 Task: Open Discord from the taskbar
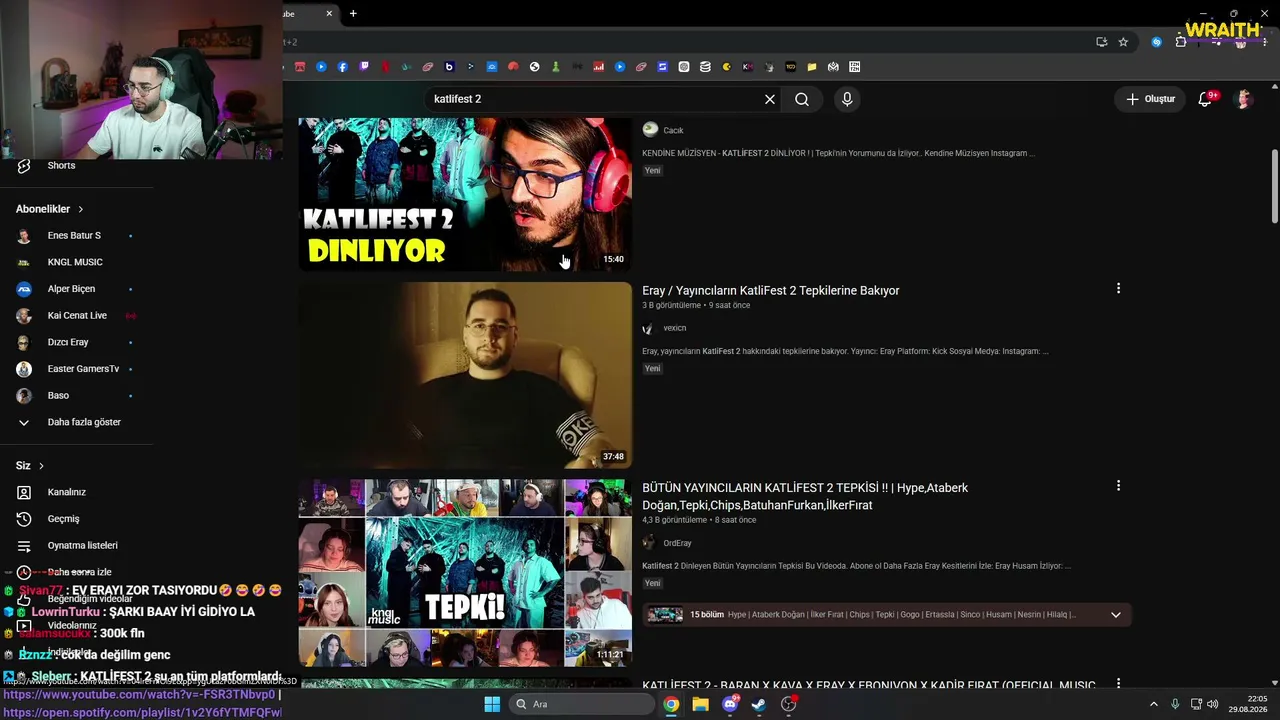[730, 704]
